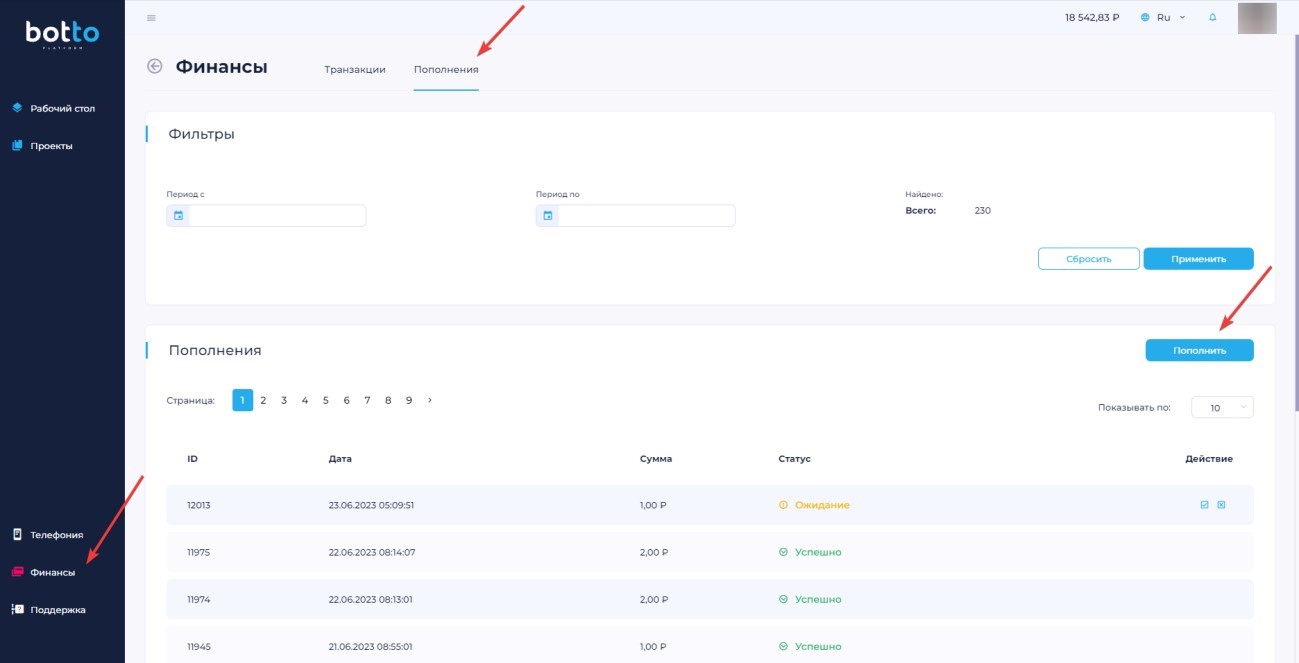Switch to the Транзакции tab
1299x663 pixels.
point(355,70)
